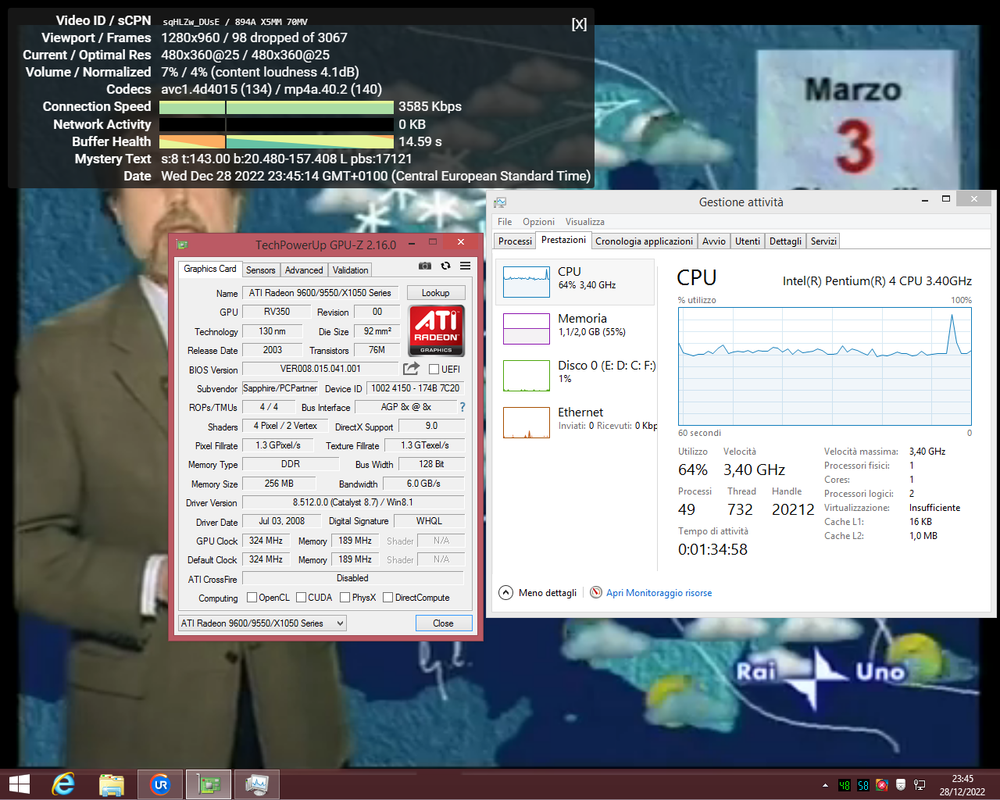The width and height of the screenshot is (1000, 800).
Task: Click the colorful red-X tray icon
Action: coord(882,785)
